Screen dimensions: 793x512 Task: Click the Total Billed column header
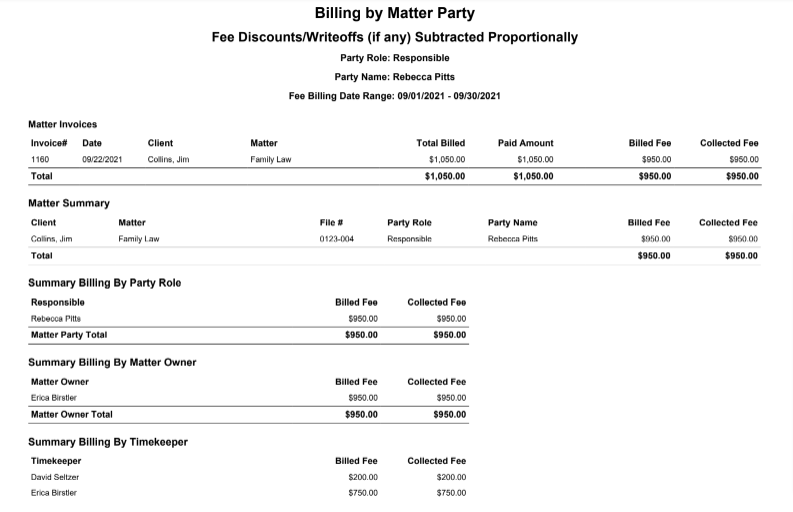(440, 143)
